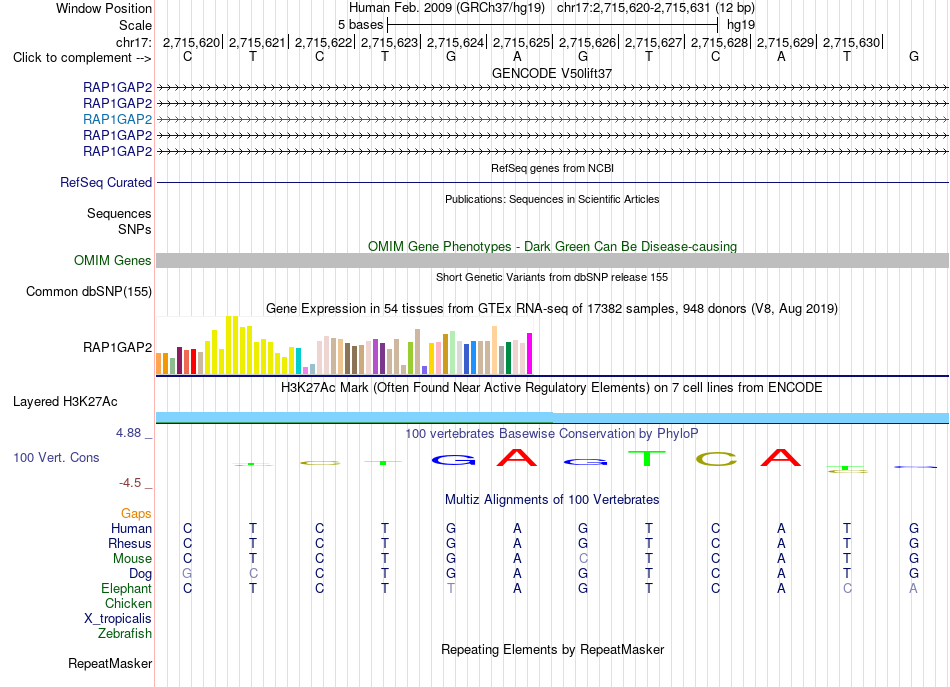Click the gray mismatch C in Mouse row

click(x=583, y=558)
